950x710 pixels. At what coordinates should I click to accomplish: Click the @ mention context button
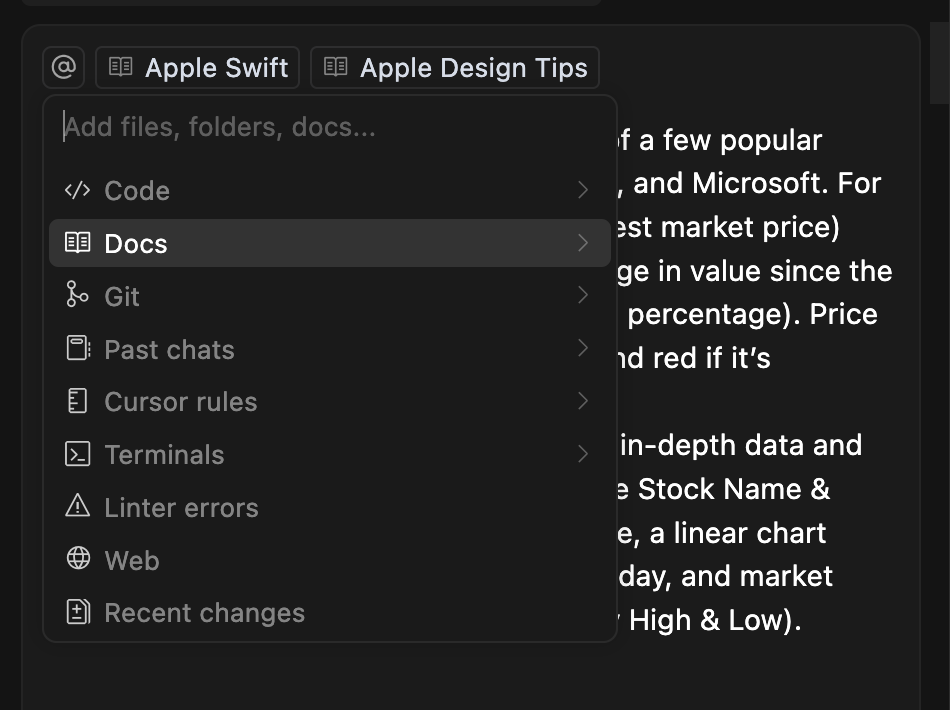click(63, 68)
